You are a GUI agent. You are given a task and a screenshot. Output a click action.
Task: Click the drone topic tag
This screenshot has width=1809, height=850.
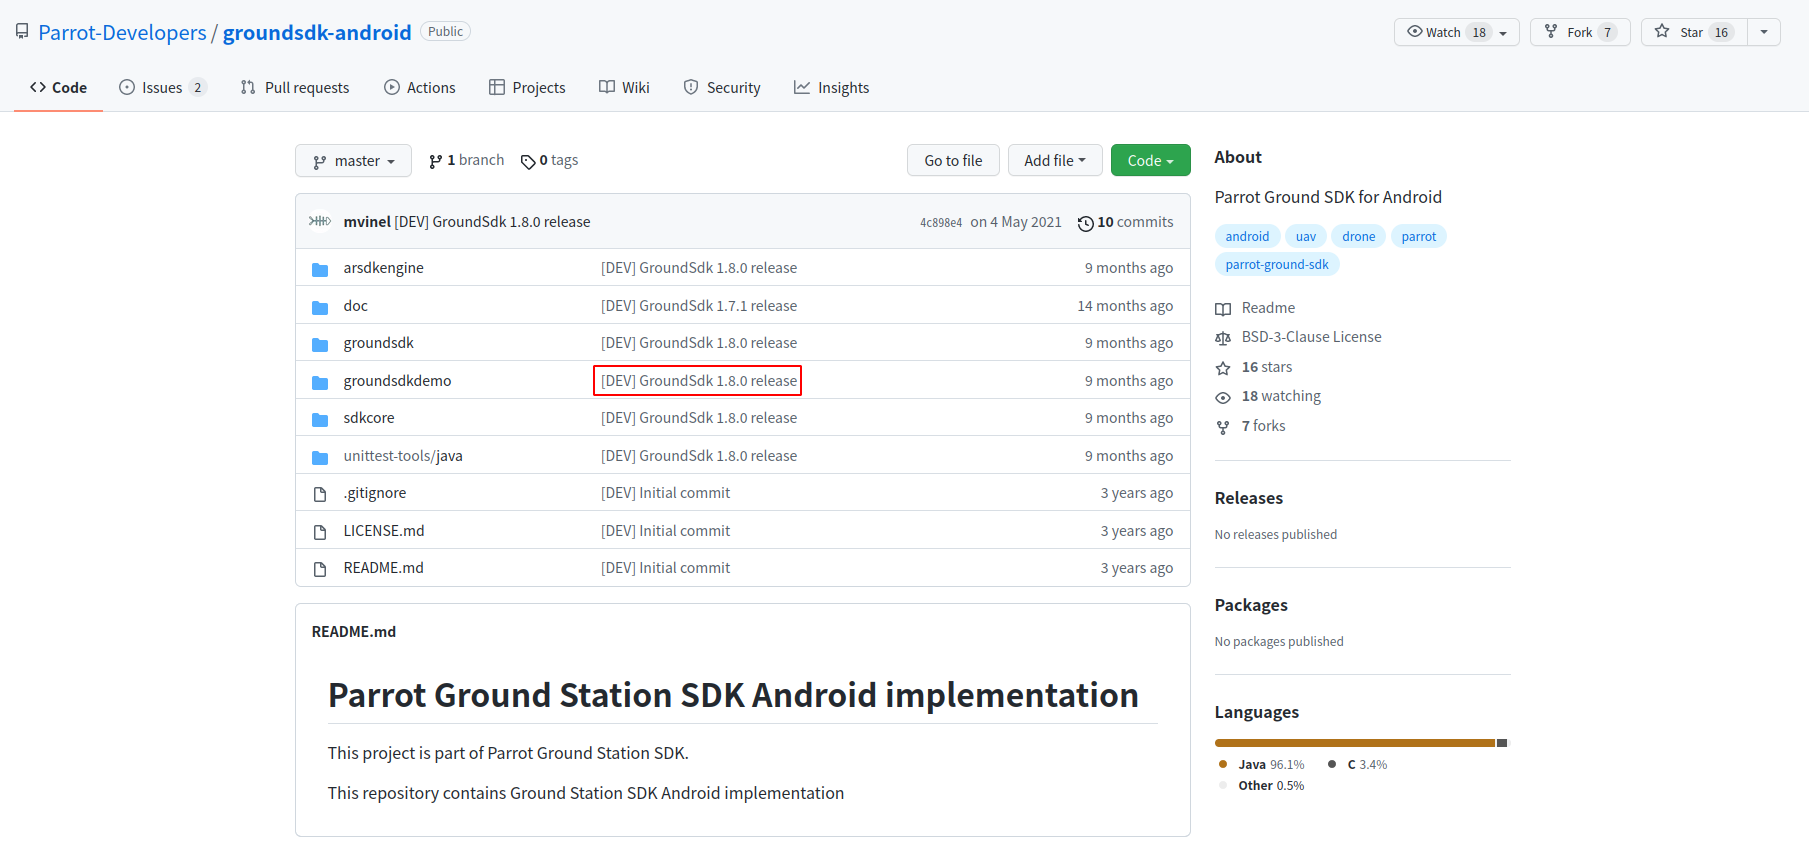coord(1359,236)
